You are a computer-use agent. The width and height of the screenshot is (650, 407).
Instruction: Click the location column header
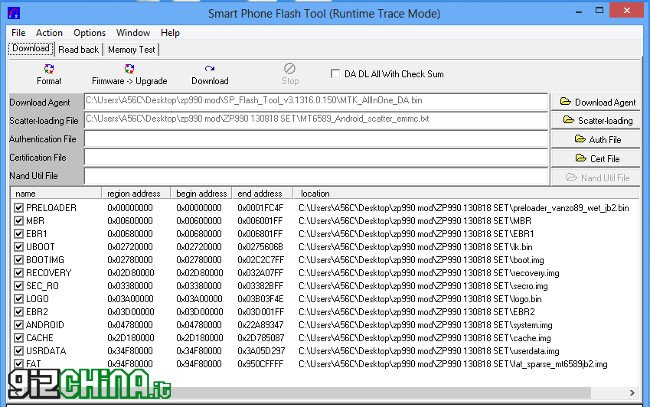466,194
